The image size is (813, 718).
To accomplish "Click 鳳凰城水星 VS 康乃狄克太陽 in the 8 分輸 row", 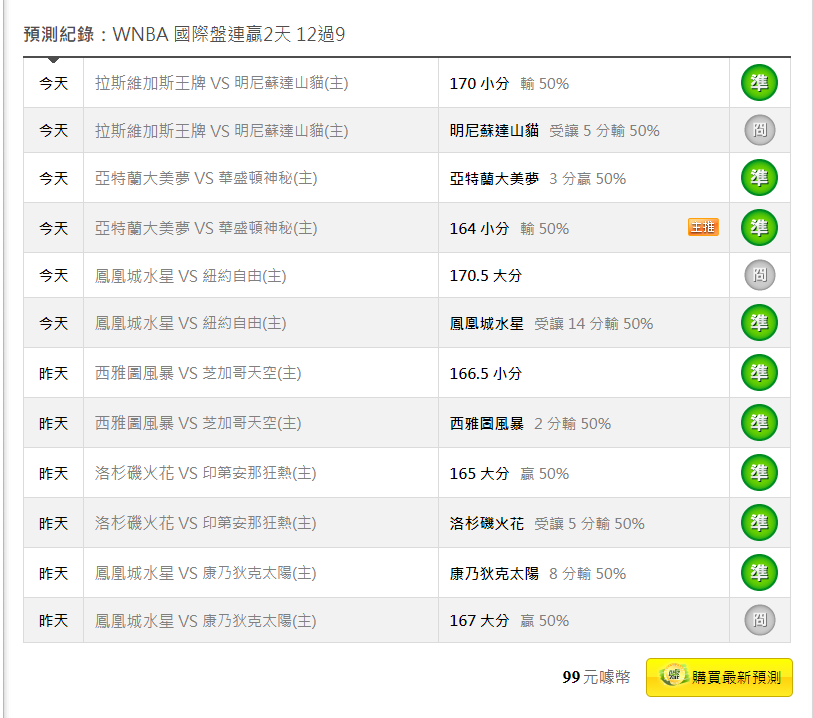I will click(x=205, y=573).
